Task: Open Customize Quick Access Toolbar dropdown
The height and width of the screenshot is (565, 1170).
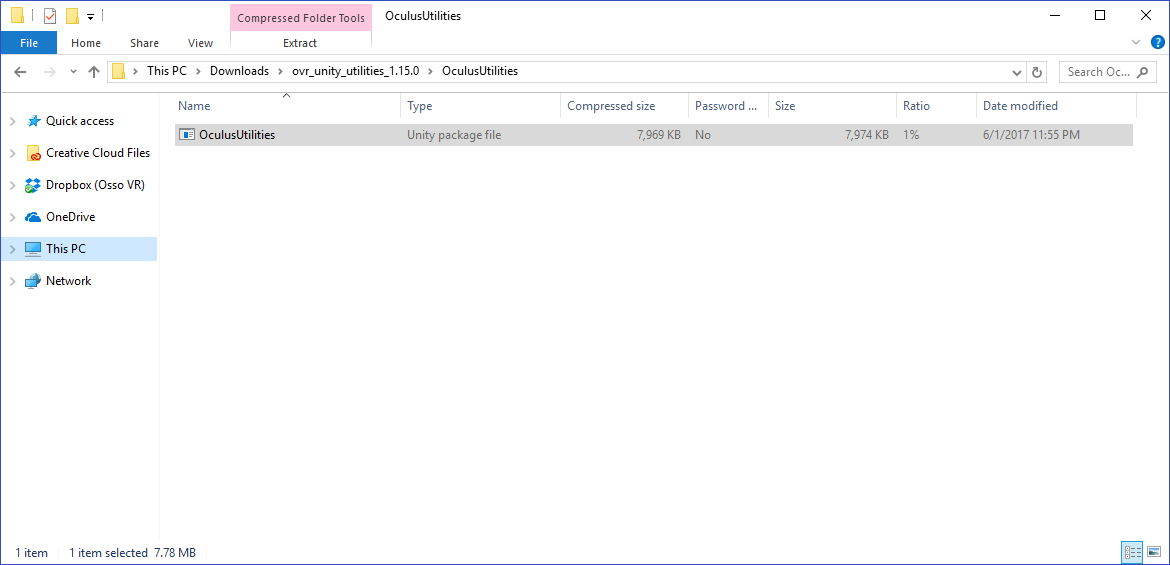Action: pyautogui.click(x=90, y=16)
